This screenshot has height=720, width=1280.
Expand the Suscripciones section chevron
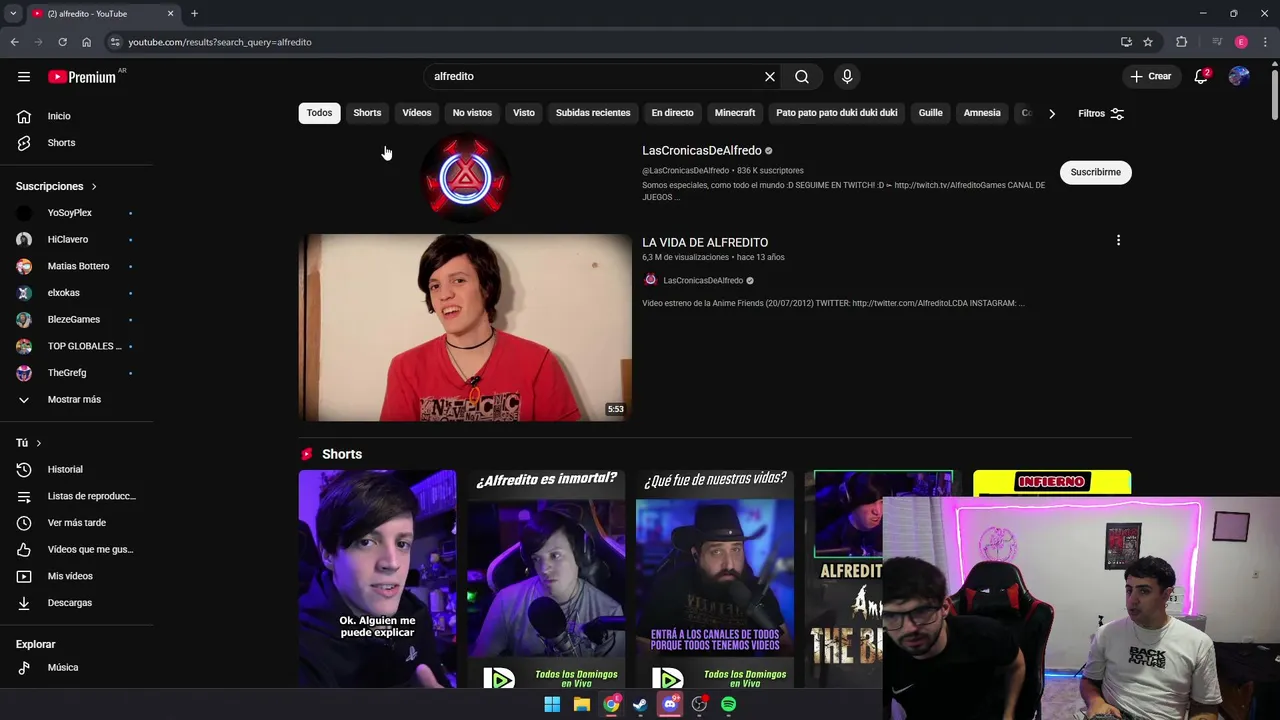[94, 187]
